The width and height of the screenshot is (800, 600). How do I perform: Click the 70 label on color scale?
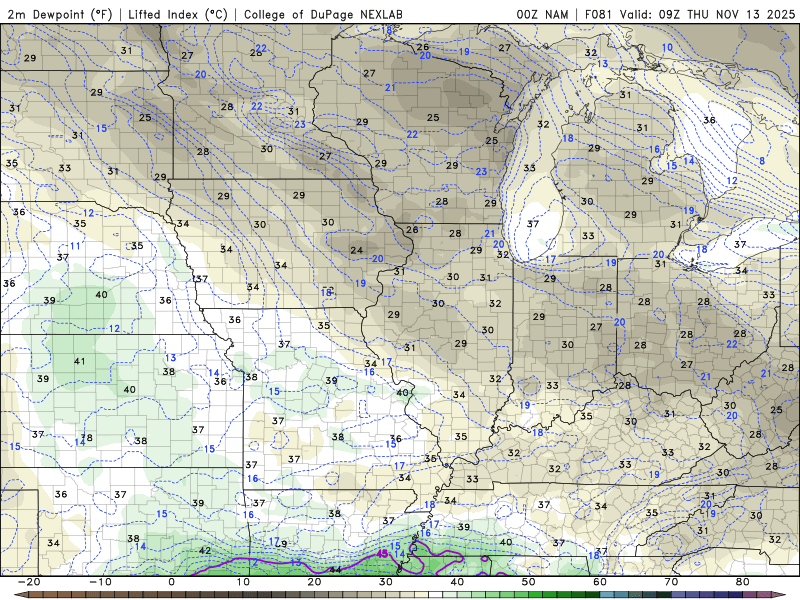pyautogui.click(x=671, y=582)
